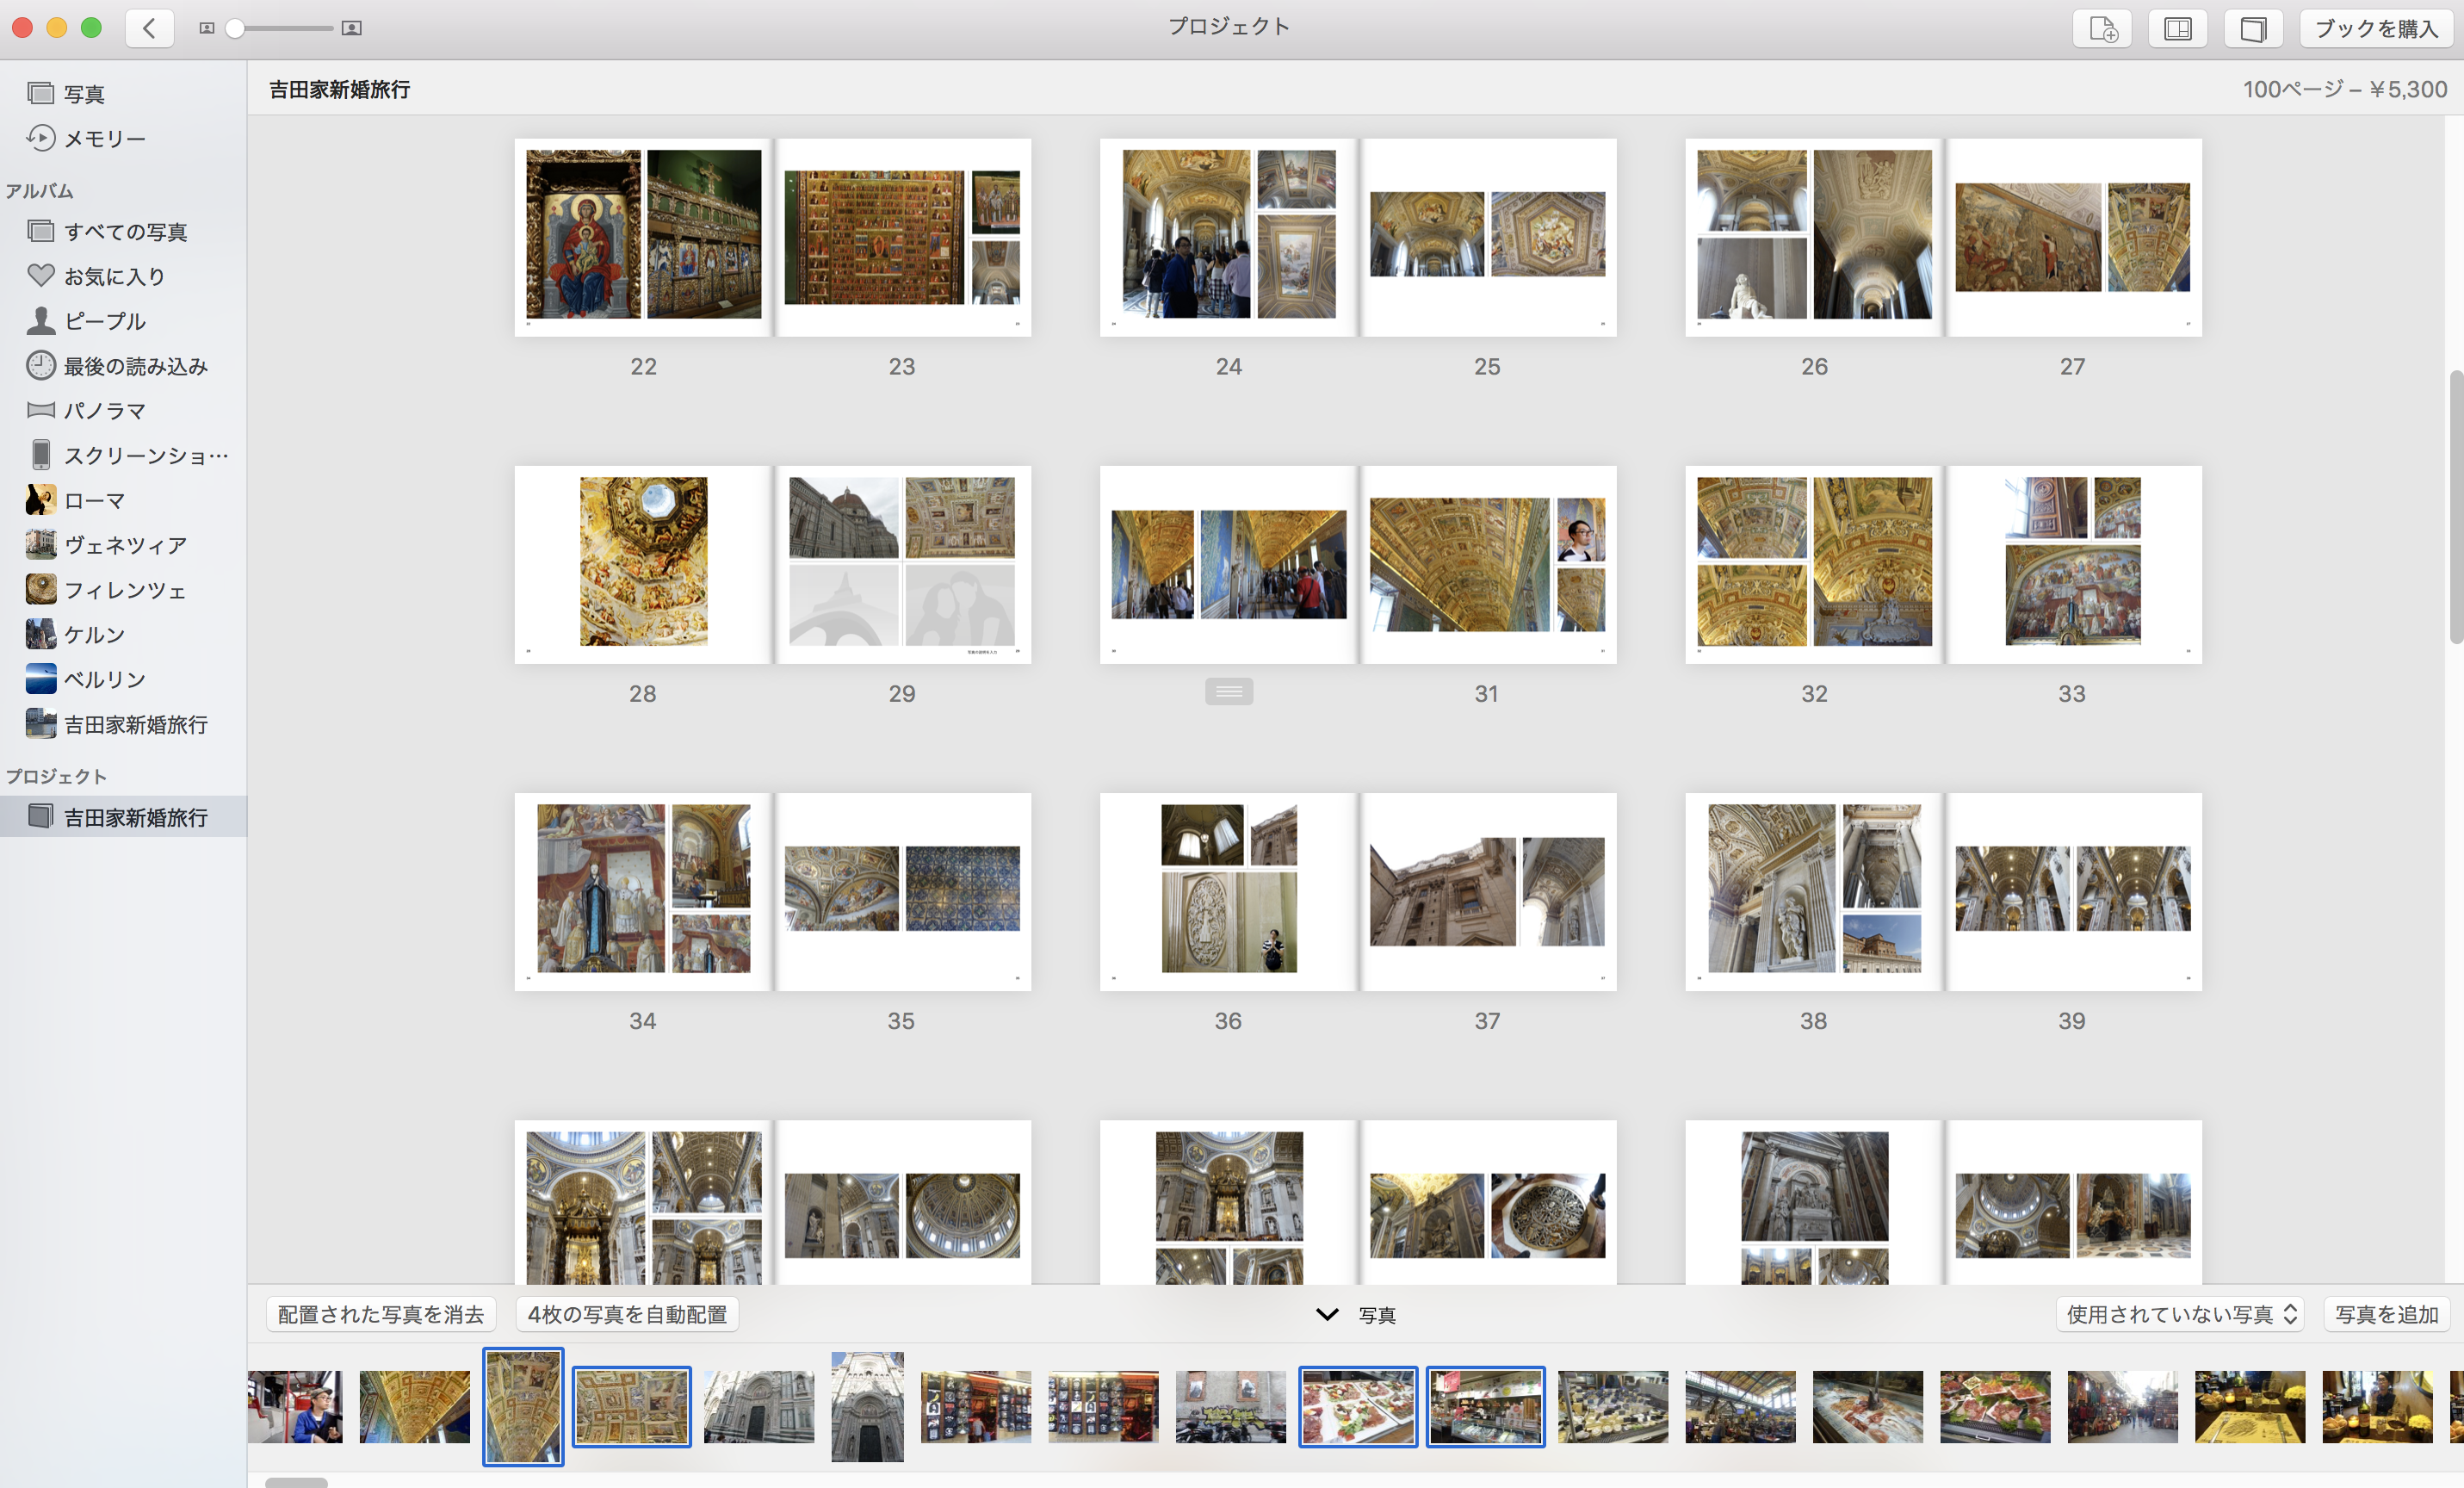Click 4枚の写真を自動配置 button

pyautogui.click(x=627, y=1314)
